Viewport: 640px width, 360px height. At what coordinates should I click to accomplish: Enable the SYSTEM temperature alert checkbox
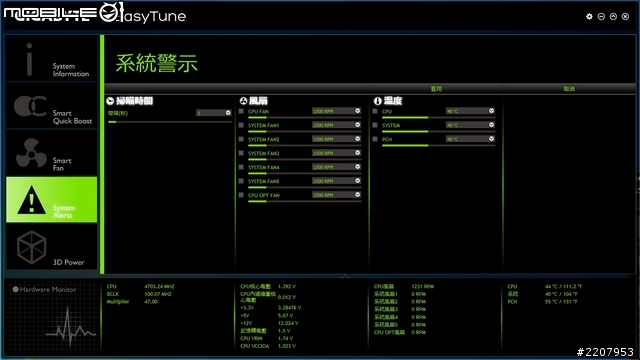375,125
